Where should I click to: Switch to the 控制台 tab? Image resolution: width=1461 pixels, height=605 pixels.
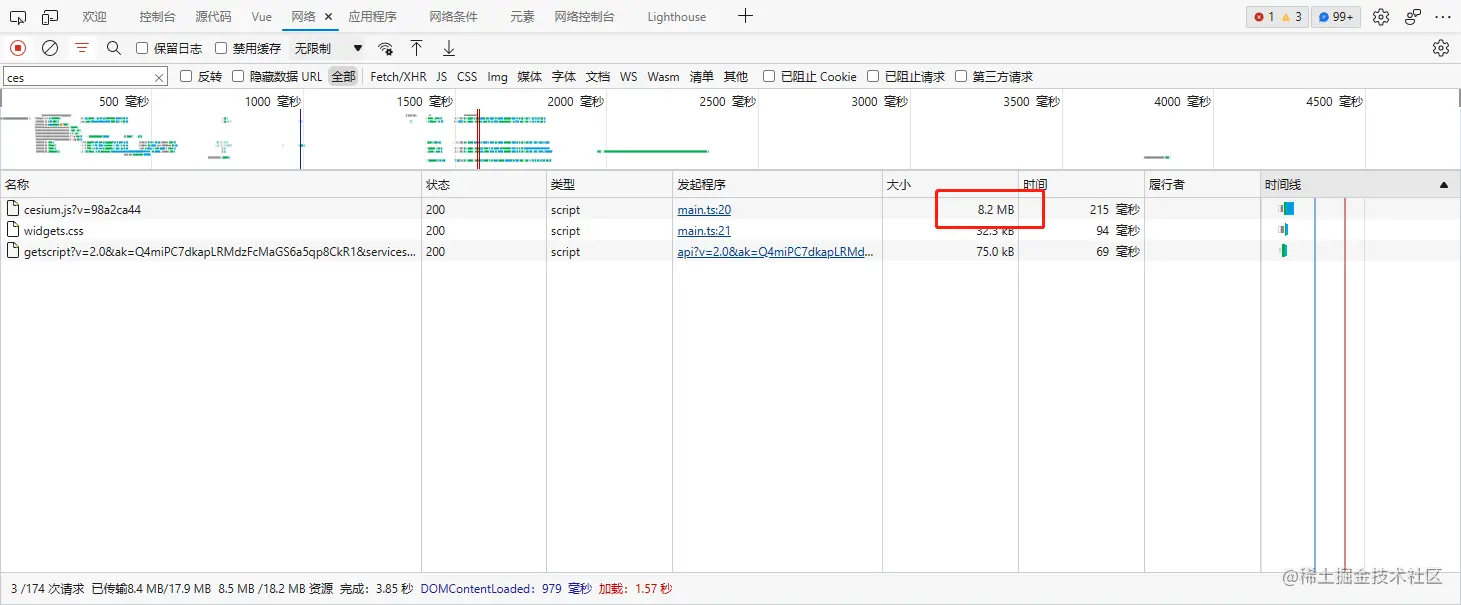coord(157,17)
